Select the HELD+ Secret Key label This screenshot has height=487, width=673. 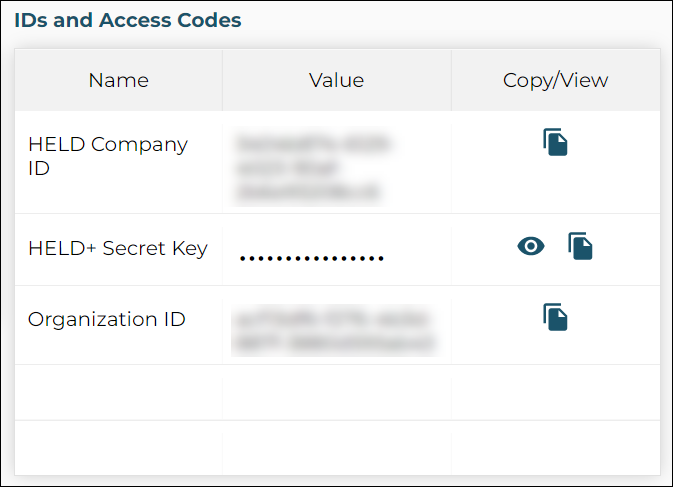tap(118, 248)
